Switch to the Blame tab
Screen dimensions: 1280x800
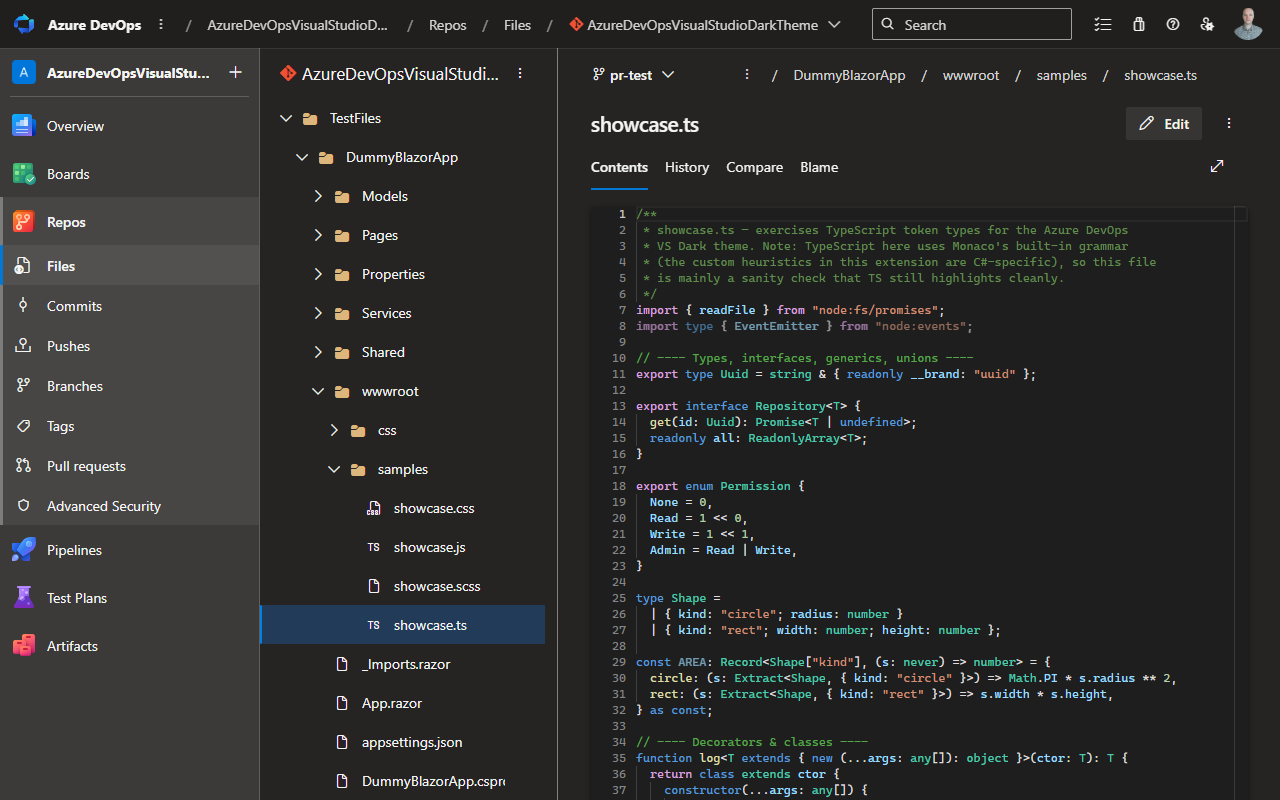click(819, 167)
